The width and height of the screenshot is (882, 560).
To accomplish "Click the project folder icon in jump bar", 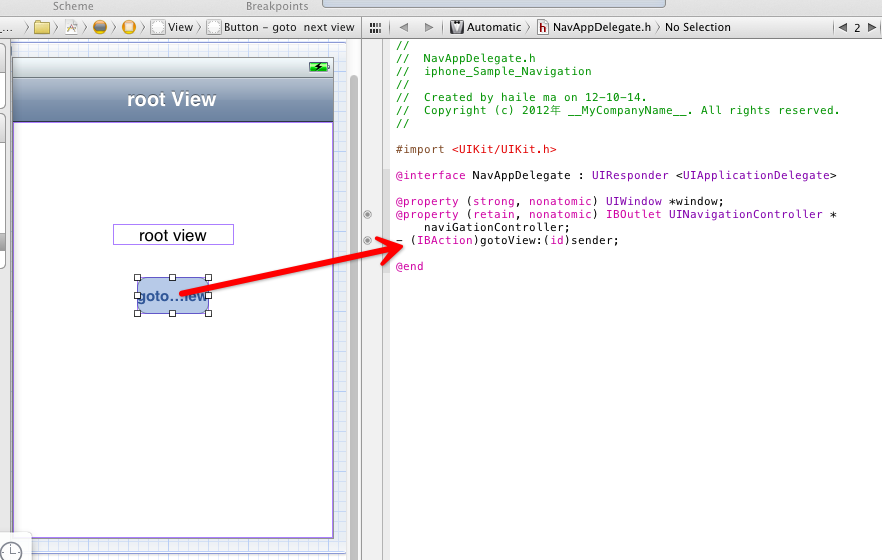I will pyautogui.click(x=42, y=27).
